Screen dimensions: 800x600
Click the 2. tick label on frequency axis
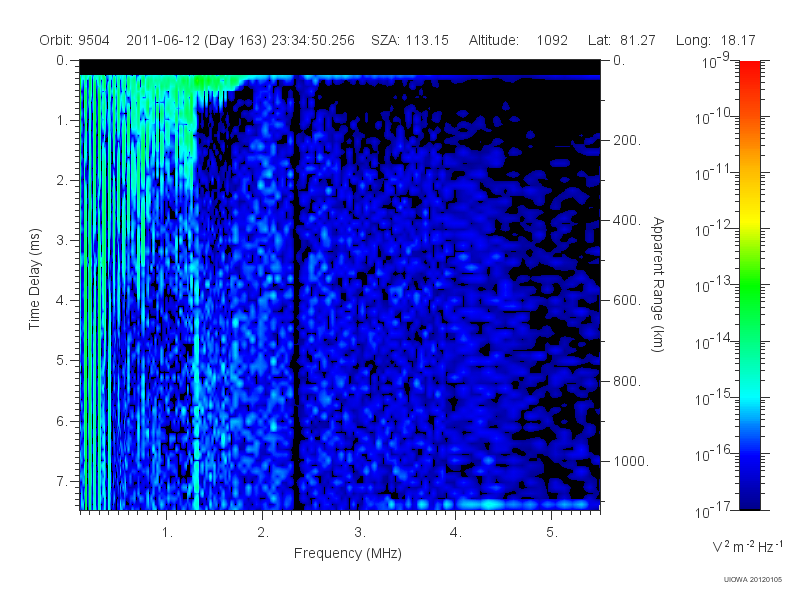click(x=263, y=533)
